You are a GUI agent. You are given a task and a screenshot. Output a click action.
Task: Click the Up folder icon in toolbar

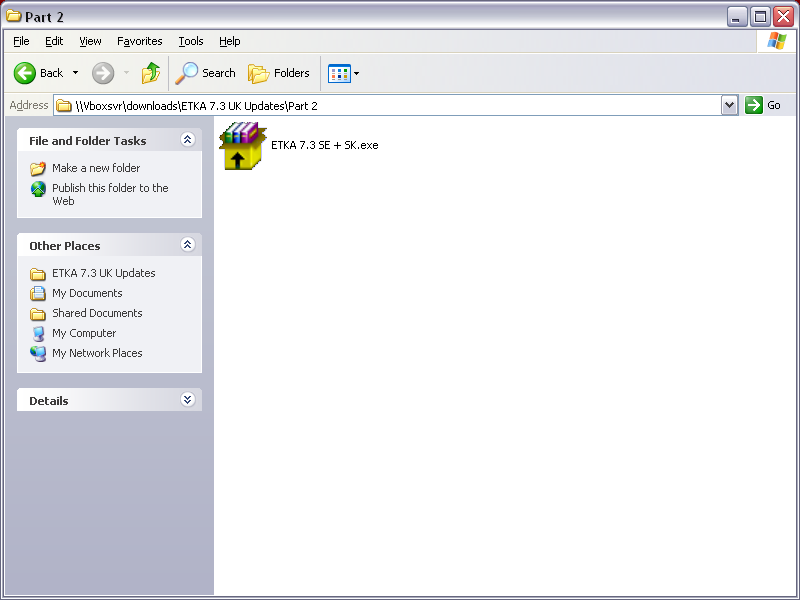coord(151,73)
